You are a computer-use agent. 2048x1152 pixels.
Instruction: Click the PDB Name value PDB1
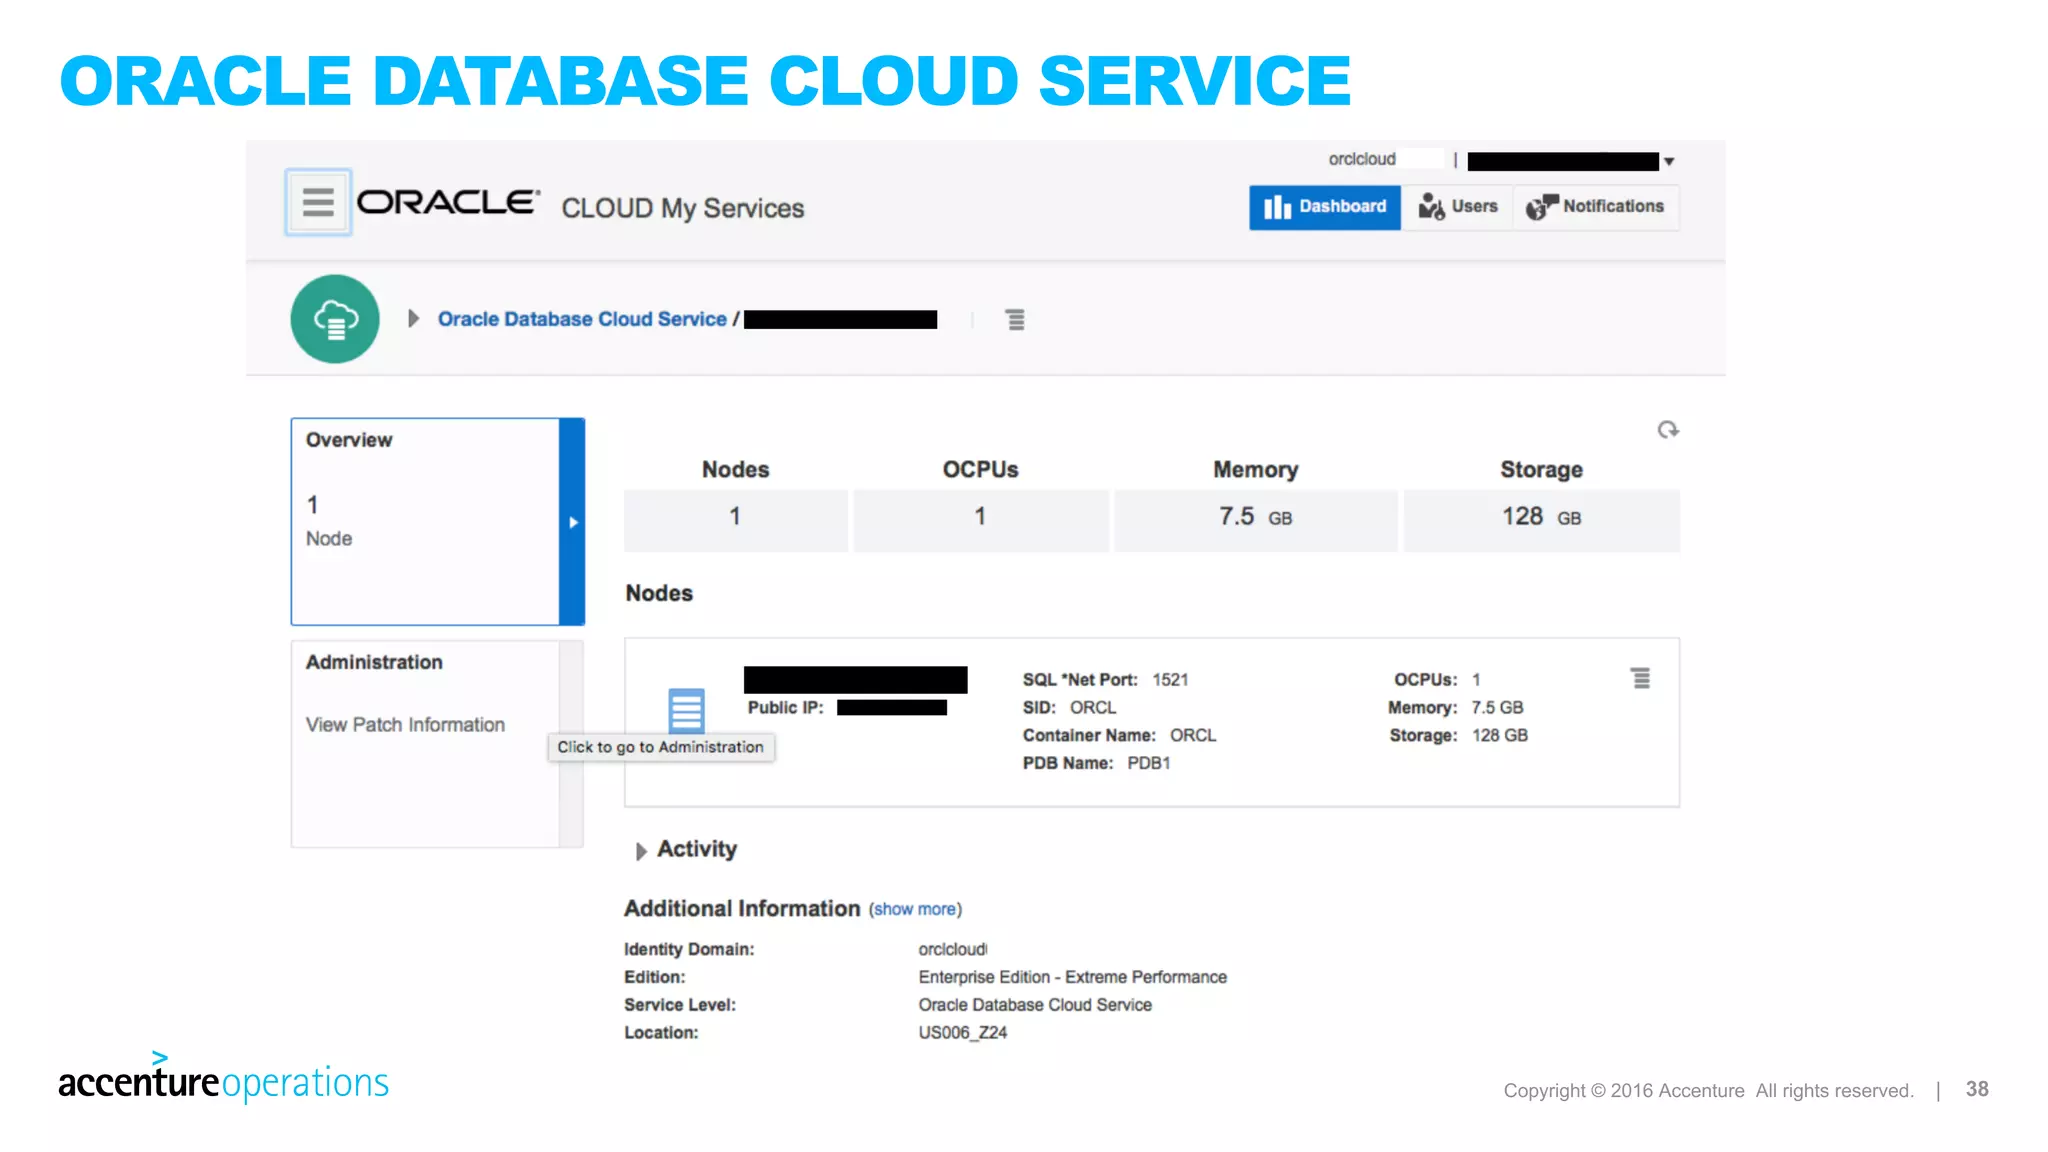point(1149,763)
